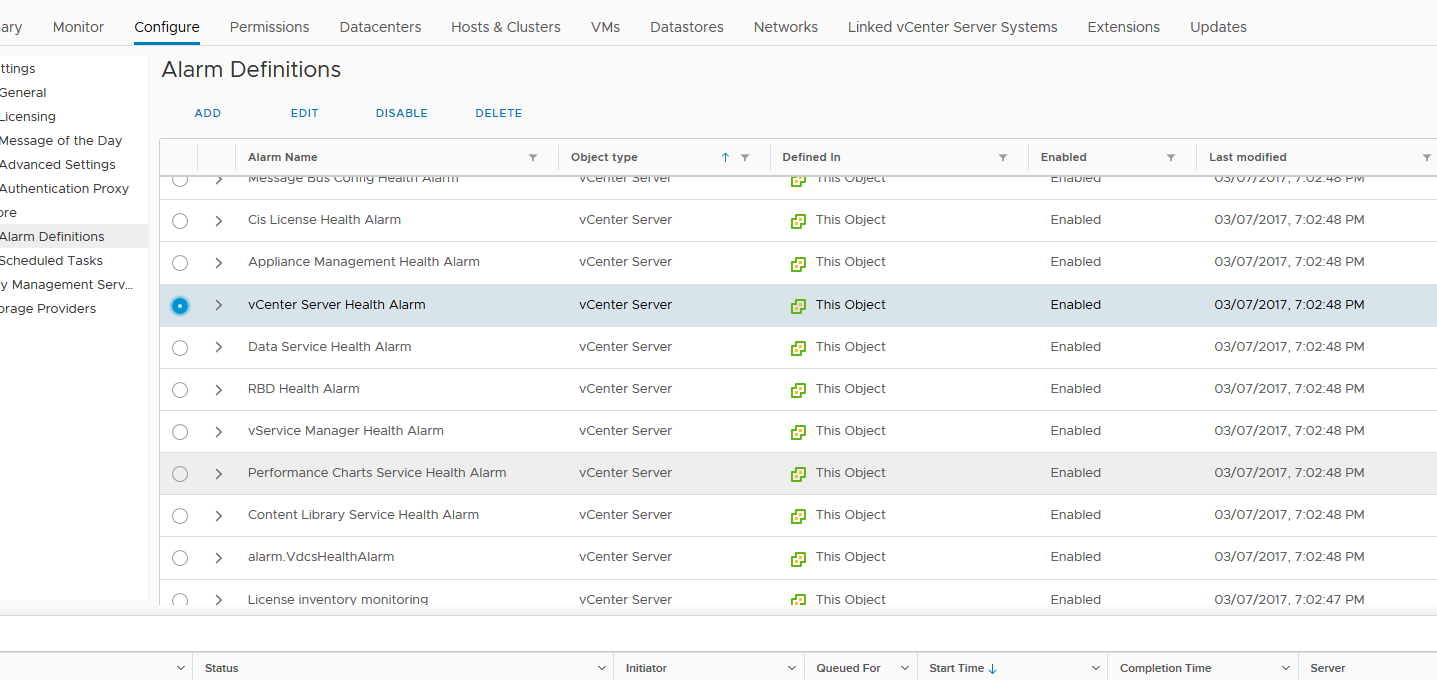The image size is (1437, 680).
Task: Click ADD to create a new alarm
Action: (x=207, y=113)
